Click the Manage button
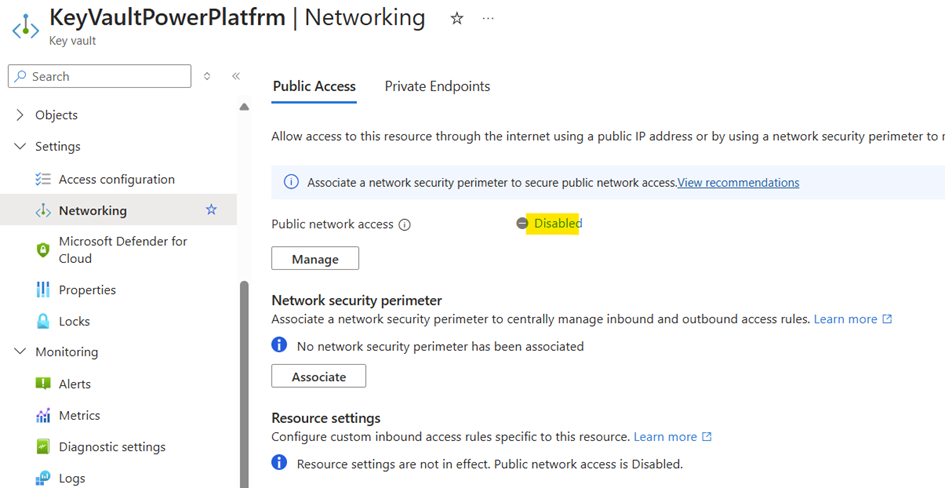The height and width of the screenshot is (488, 945). coord(315,258)
